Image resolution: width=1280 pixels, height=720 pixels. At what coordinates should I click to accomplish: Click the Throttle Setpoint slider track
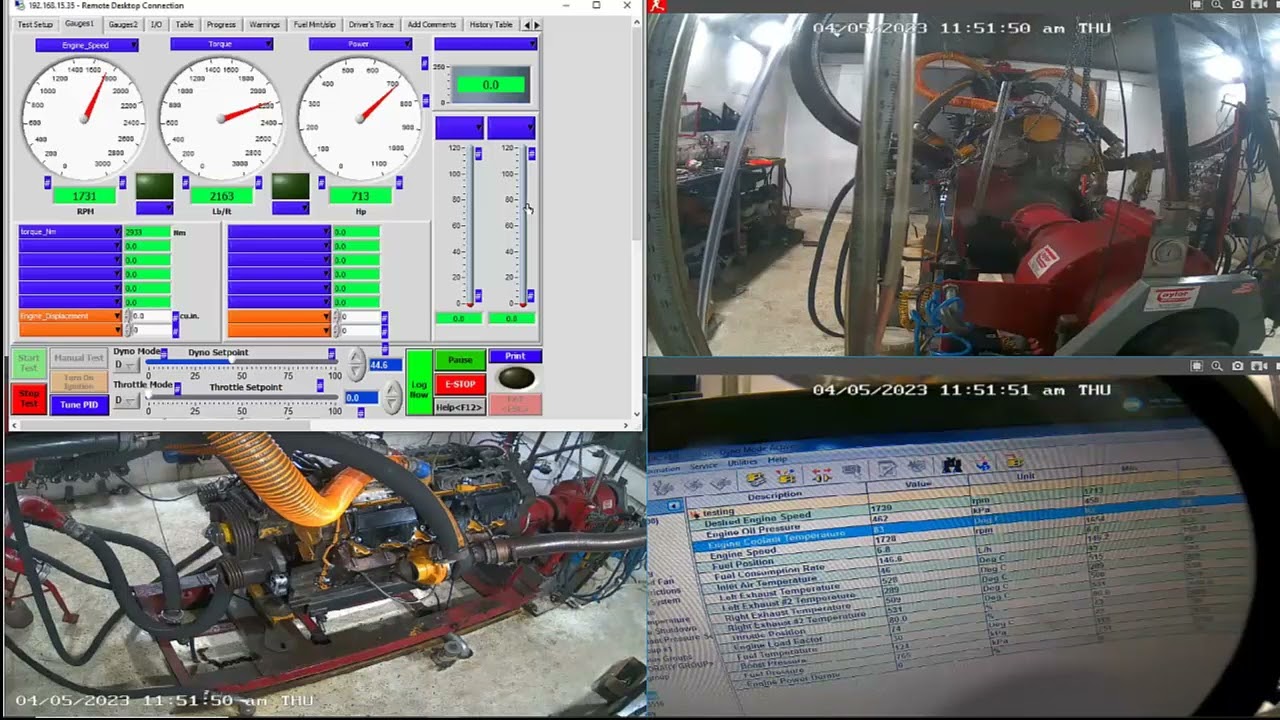click(x=243, y=399)
